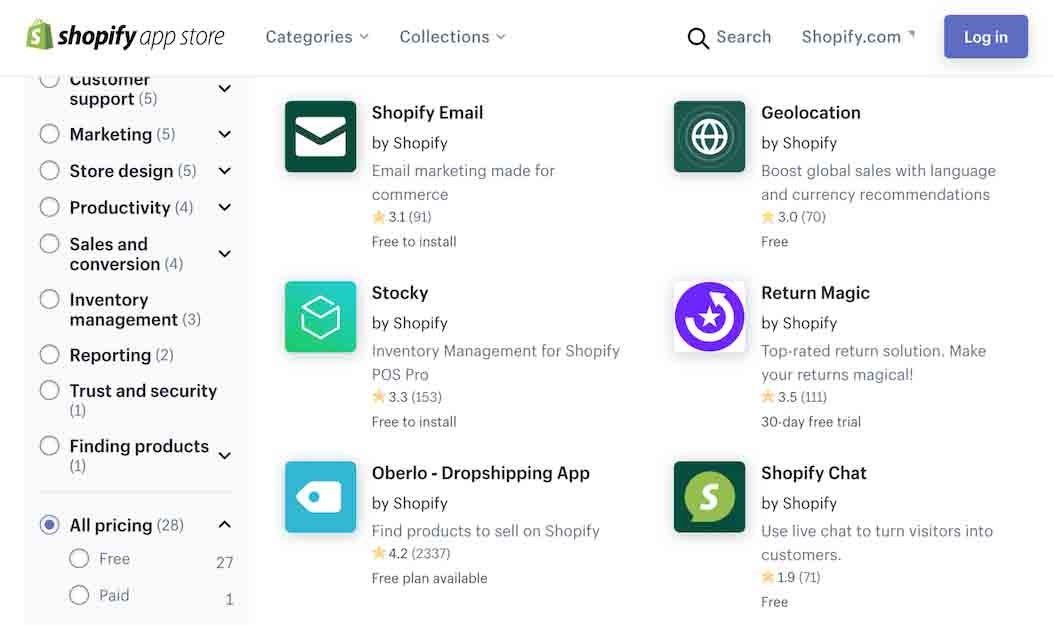Select the Finding products radio button
Screen dimensions: 1054x626
pyautogui.click(x=49, y=445)
